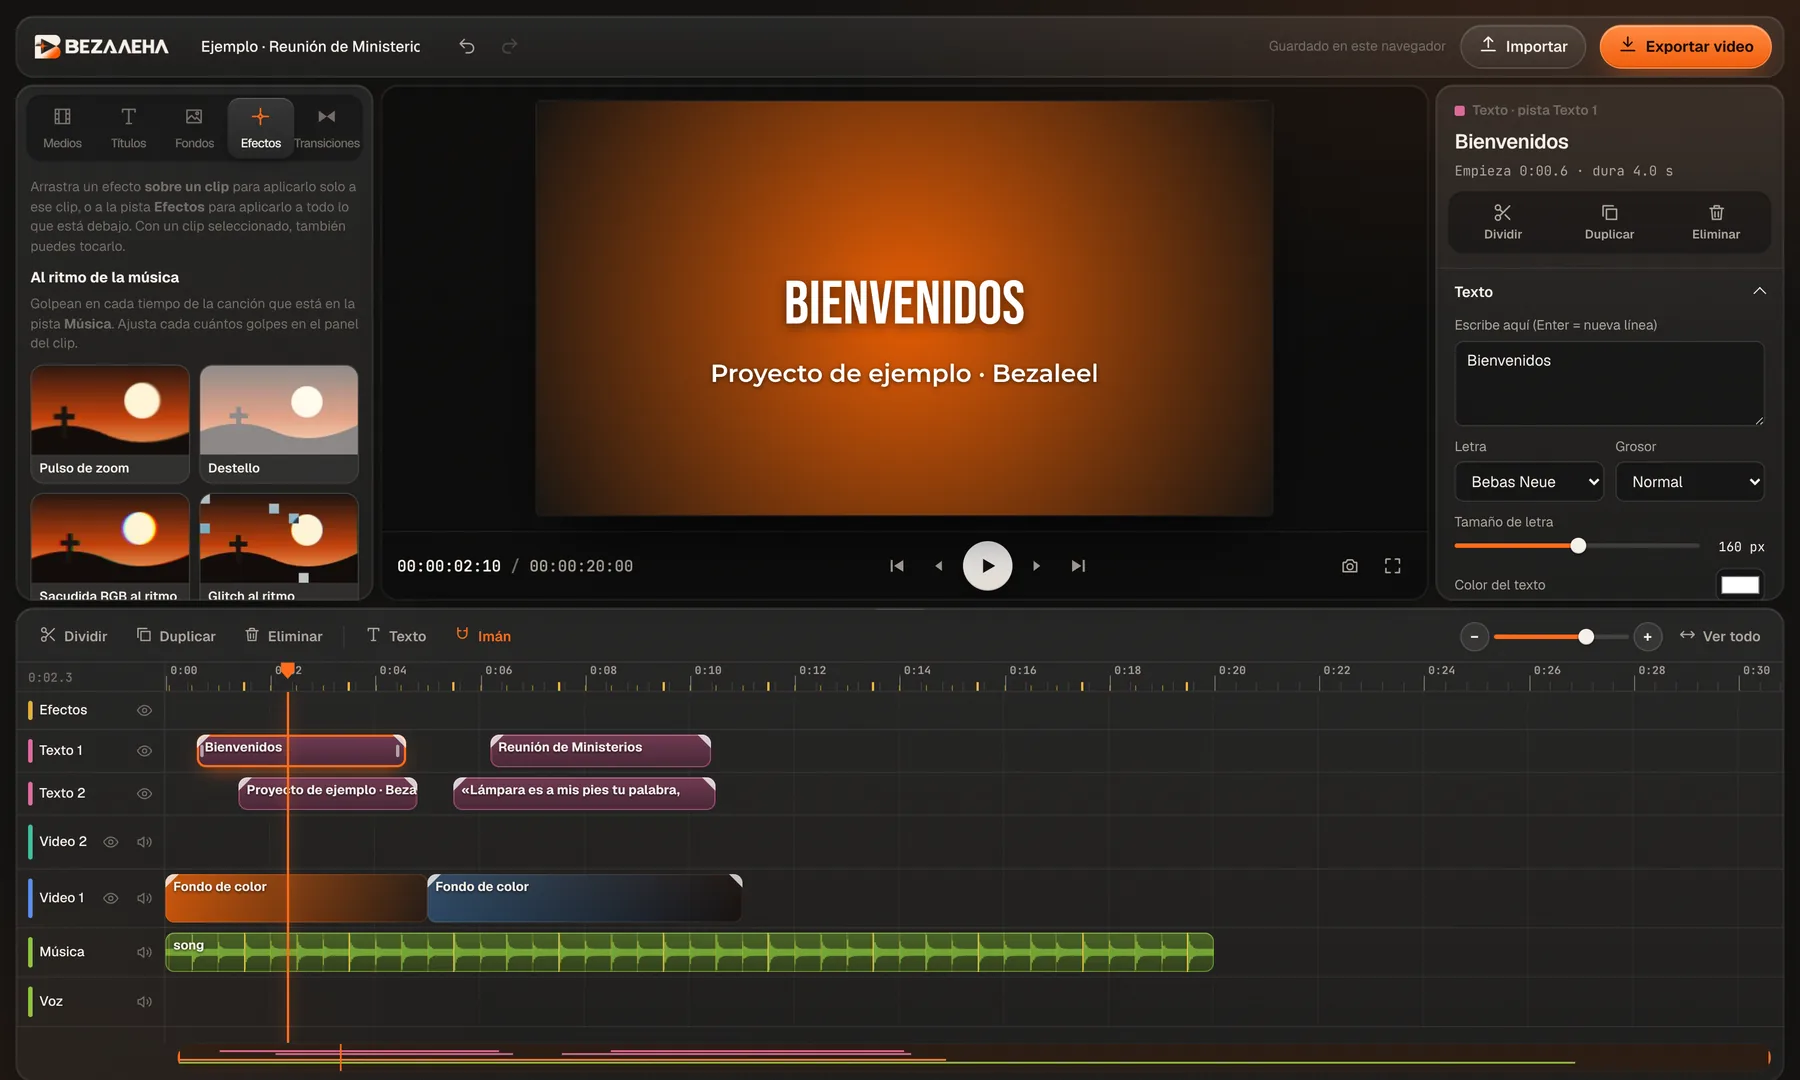Hide the Video 2 track
Viewport: 1800px width, 1080px height.
[111, 842]
